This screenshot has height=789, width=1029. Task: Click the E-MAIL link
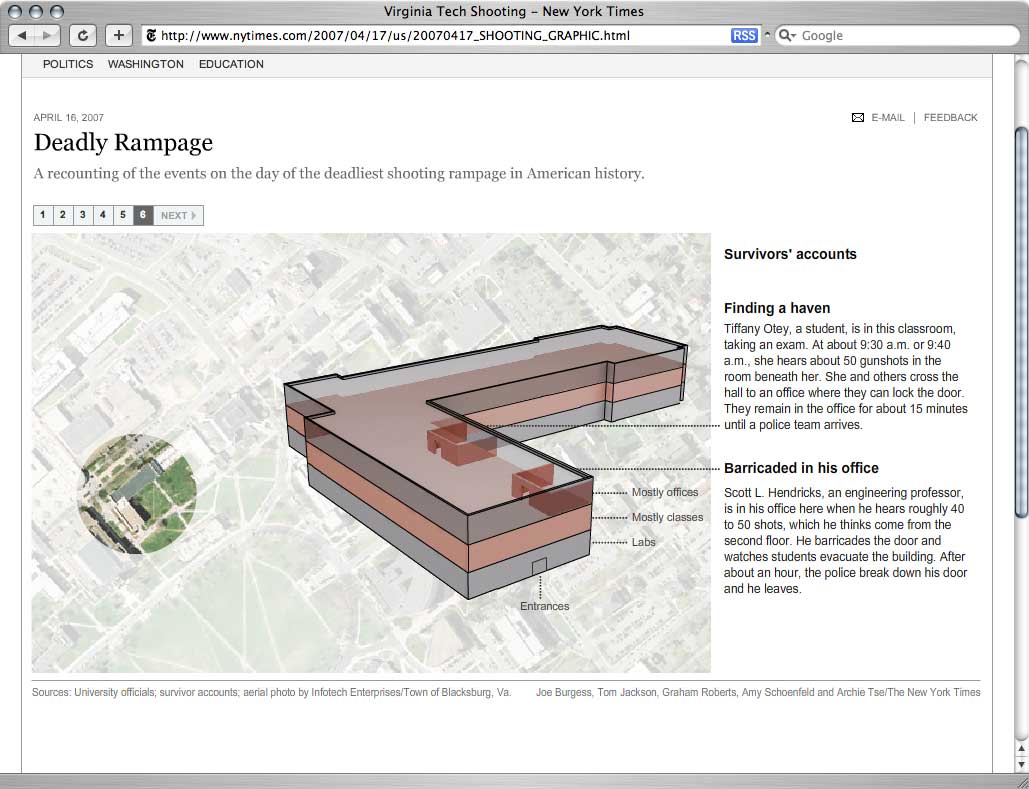click(x=888, y=117)
